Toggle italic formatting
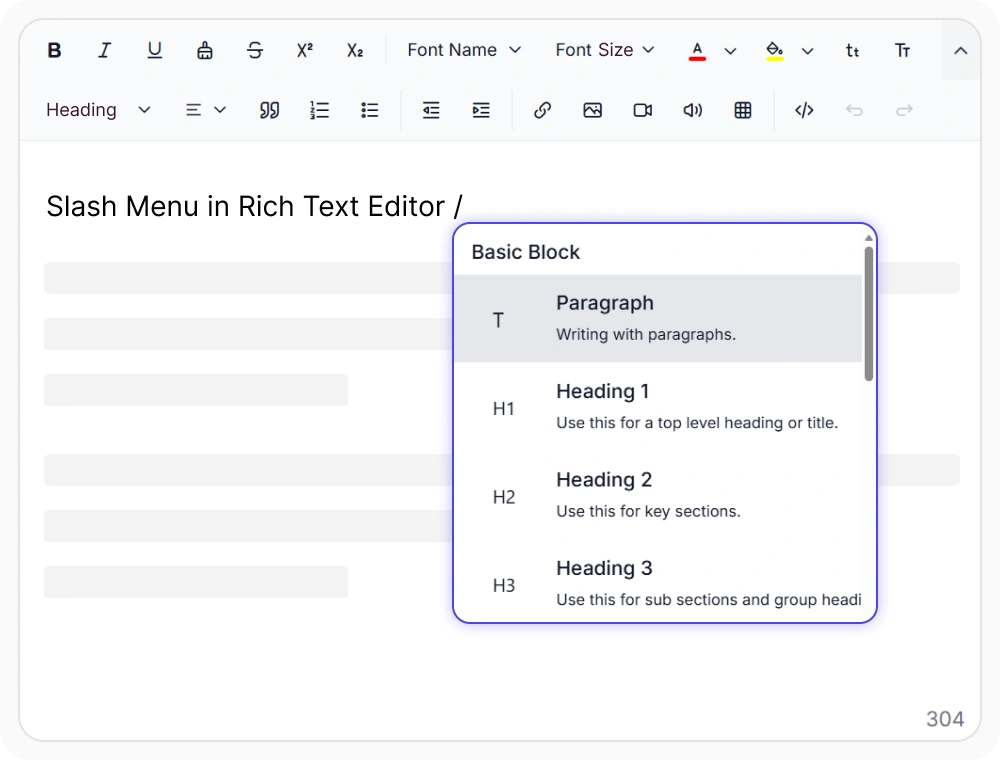 [x=105, y=50]
